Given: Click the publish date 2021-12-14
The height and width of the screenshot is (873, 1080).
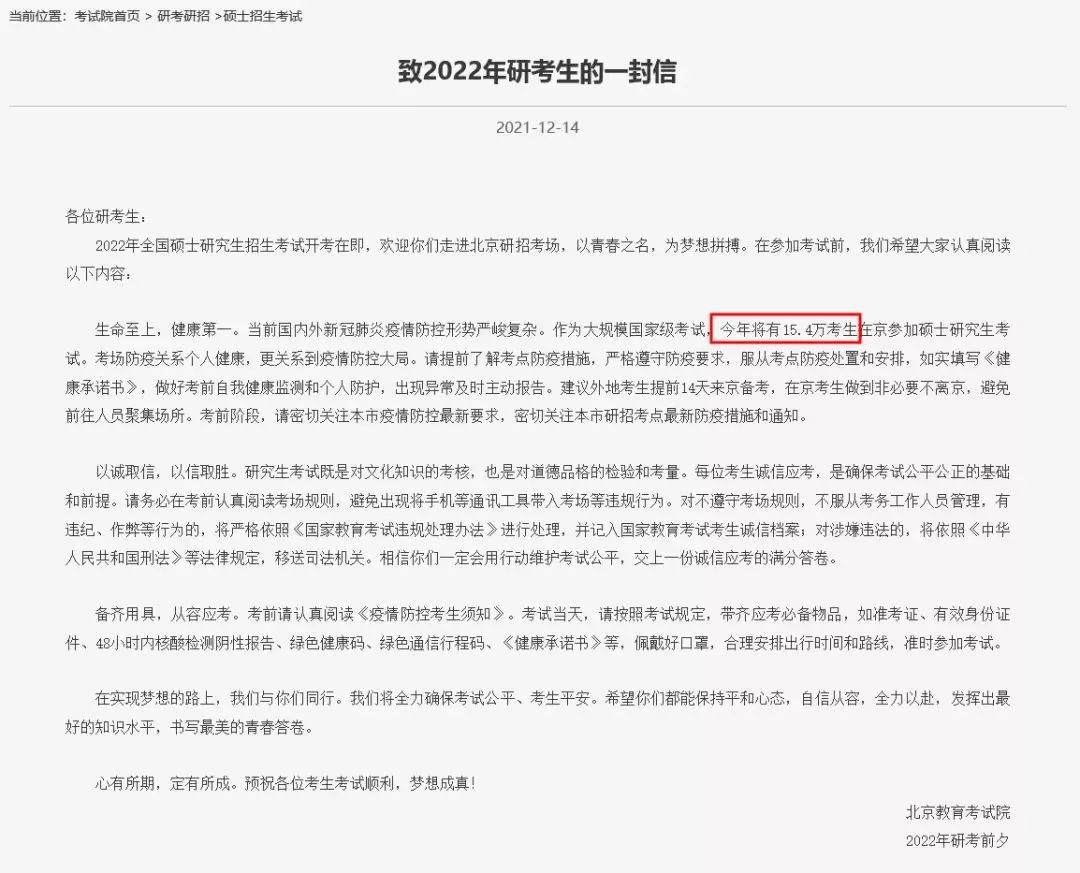Looking at the screenshot, I should coord(537,127).
